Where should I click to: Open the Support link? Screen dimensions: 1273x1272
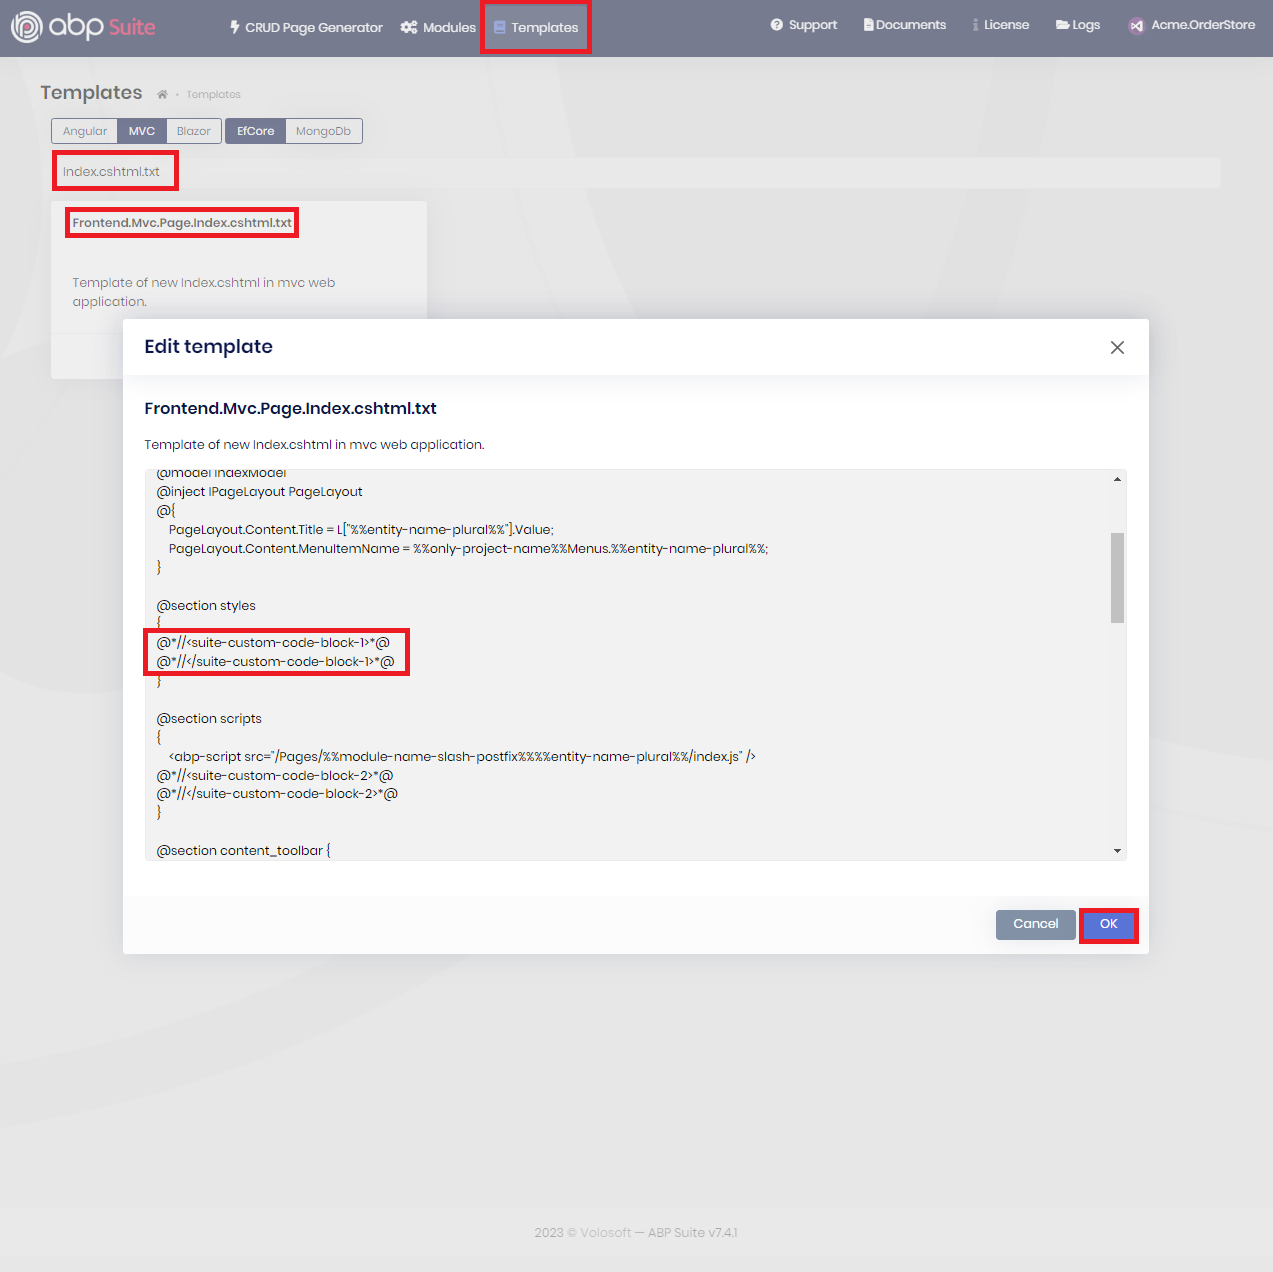coord(803,25)
